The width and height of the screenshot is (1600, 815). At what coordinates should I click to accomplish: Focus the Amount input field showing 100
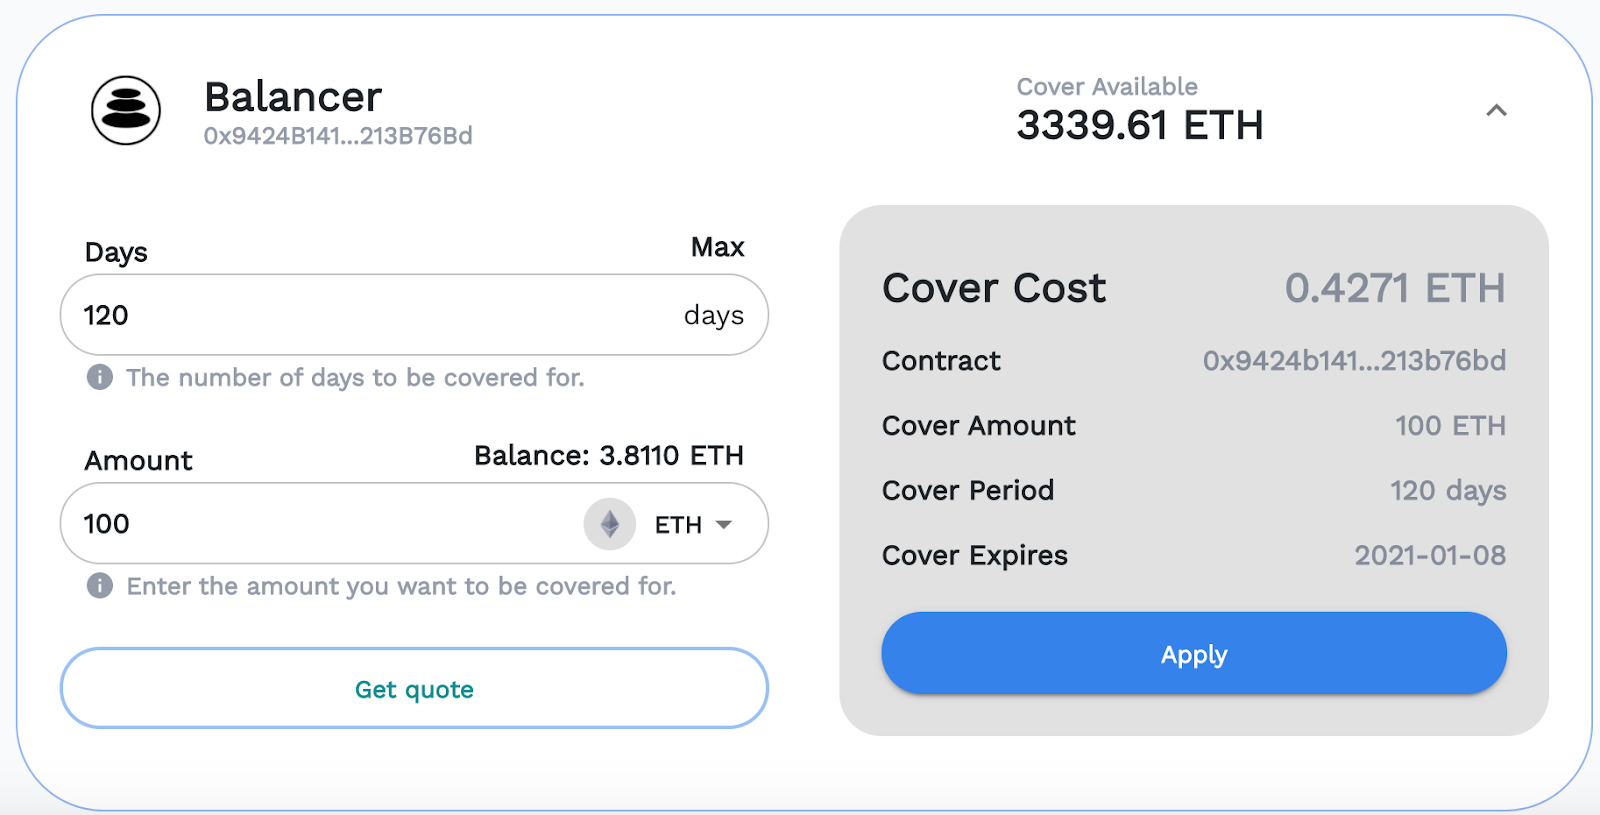pyautogui.click(x=320, y=524)
